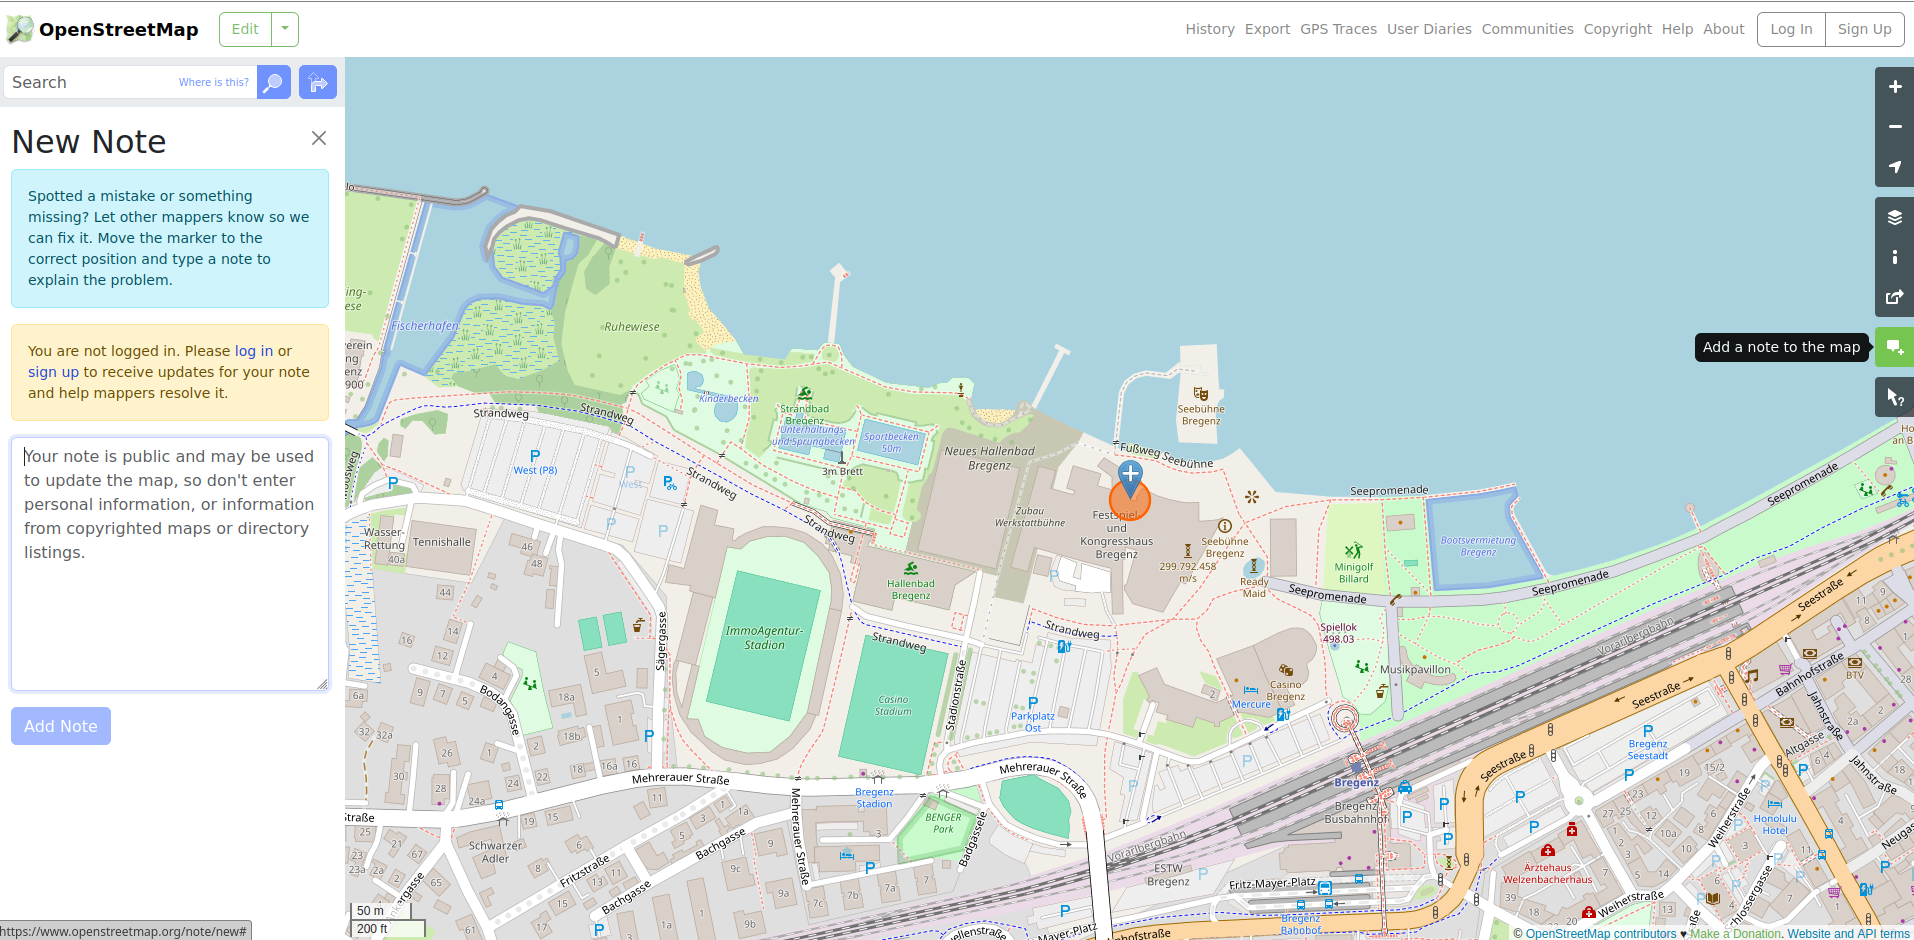The image size is (1914, 940).
Task: Open the About page
Action: coord(1723,29)
